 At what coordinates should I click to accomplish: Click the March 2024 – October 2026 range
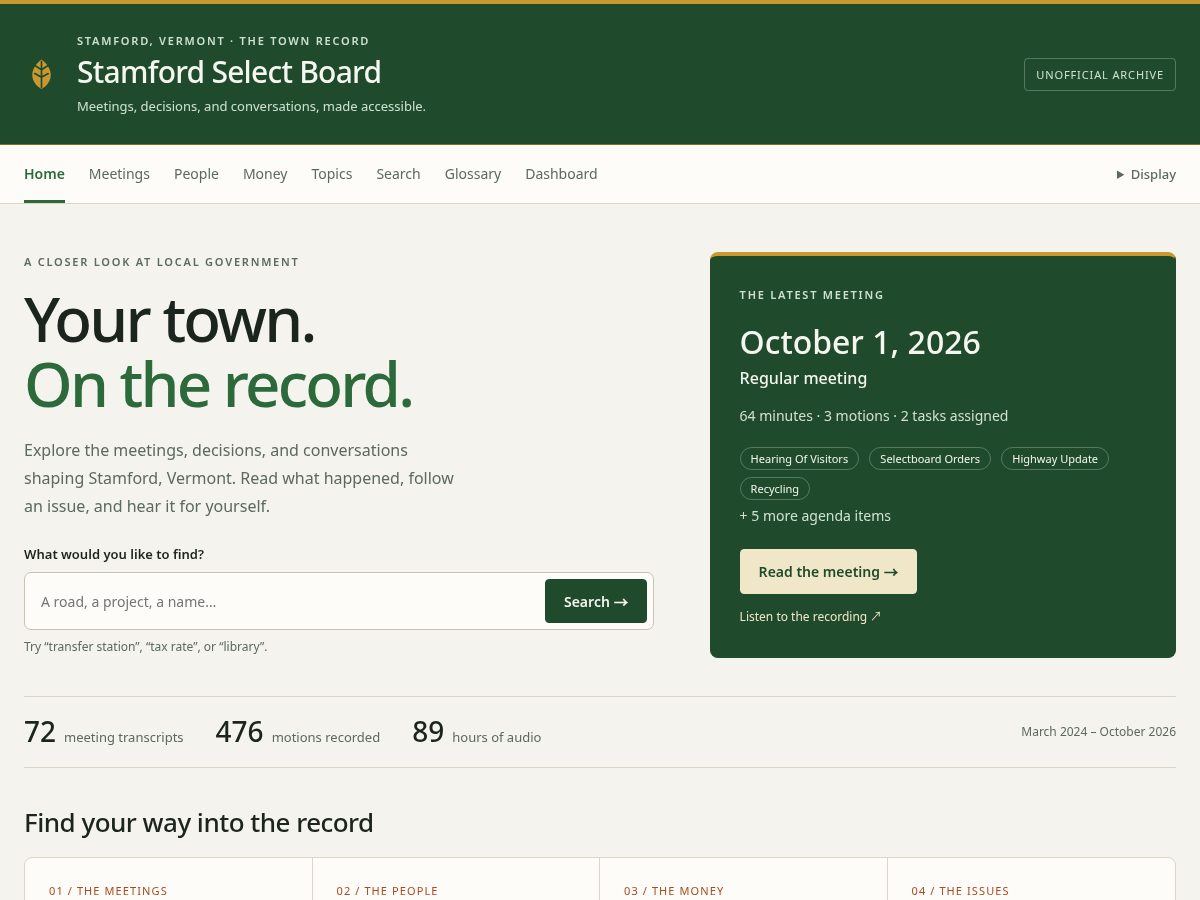(1098, 732)
